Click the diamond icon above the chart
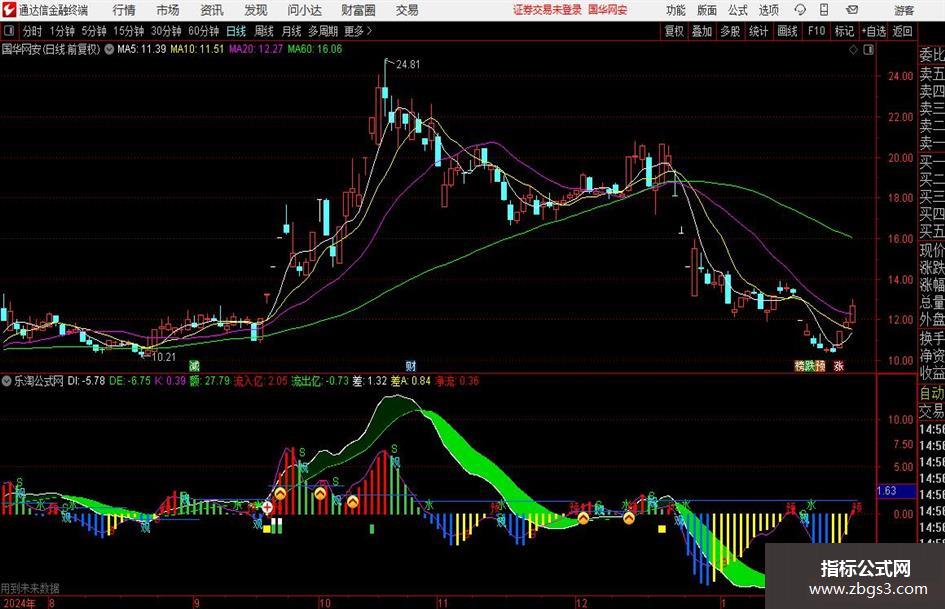 [x=853, y=50]
